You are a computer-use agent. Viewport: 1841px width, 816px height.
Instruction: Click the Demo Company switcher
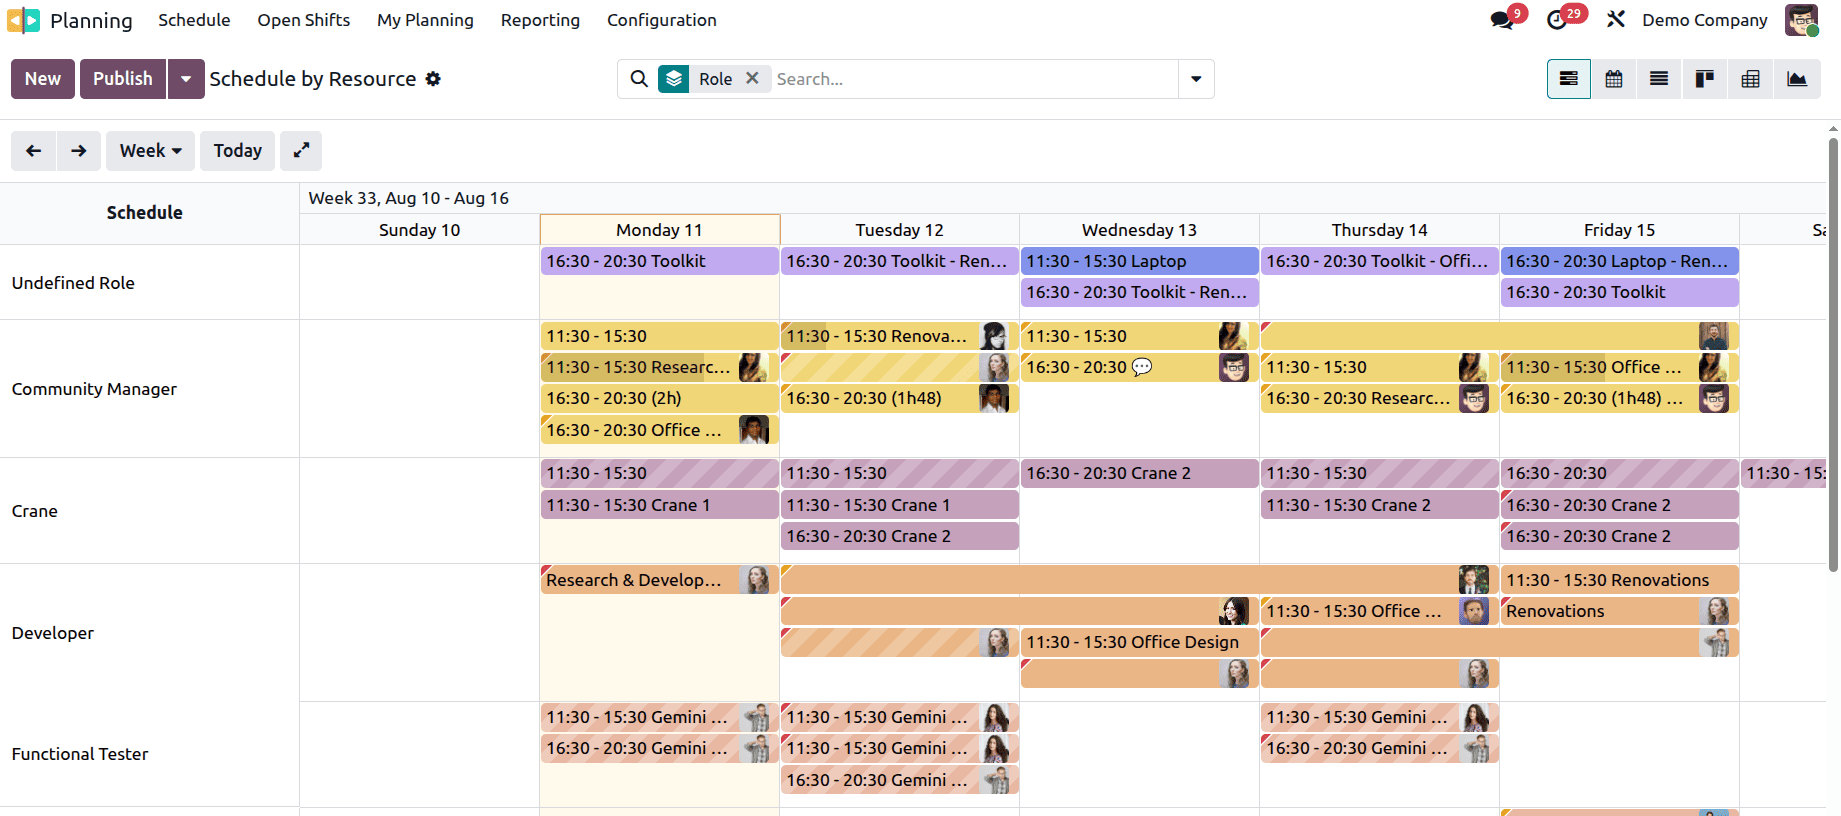1705,20
